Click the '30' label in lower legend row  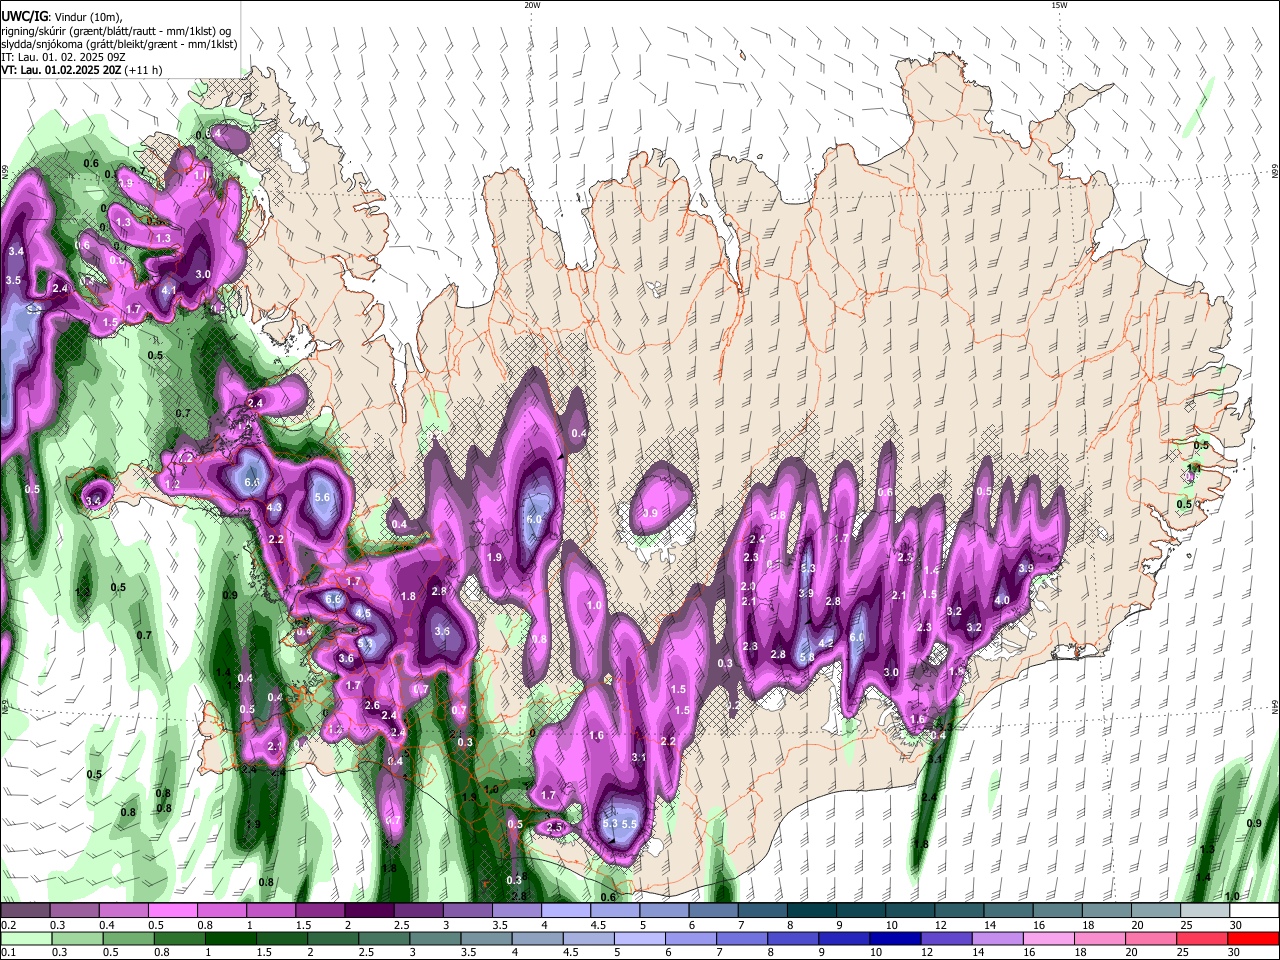click(x=1236, y=952)
